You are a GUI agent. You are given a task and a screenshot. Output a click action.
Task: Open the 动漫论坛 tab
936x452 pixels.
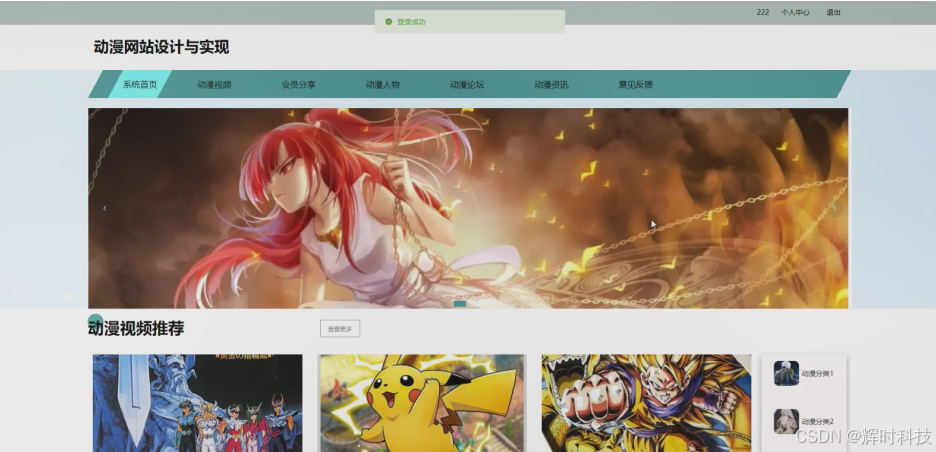click(x=467, y=85)
